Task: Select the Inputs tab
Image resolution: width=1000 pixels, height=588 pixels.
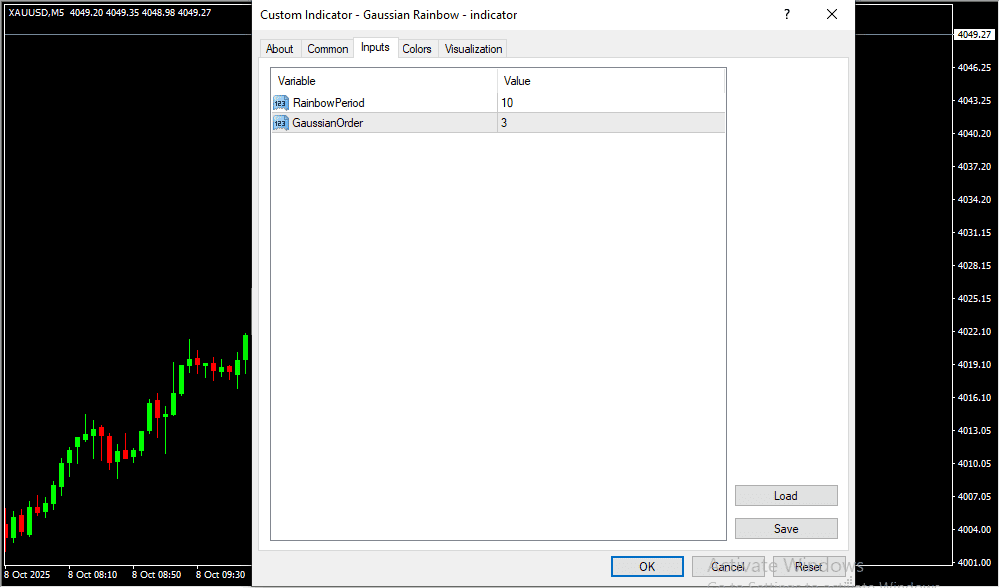Action: [375, 48]
